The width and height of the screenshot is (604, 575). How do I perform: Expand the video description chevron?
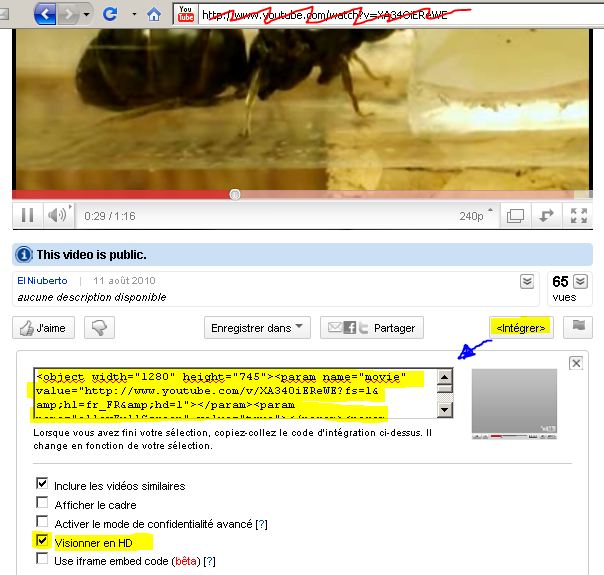pos(527,282)
